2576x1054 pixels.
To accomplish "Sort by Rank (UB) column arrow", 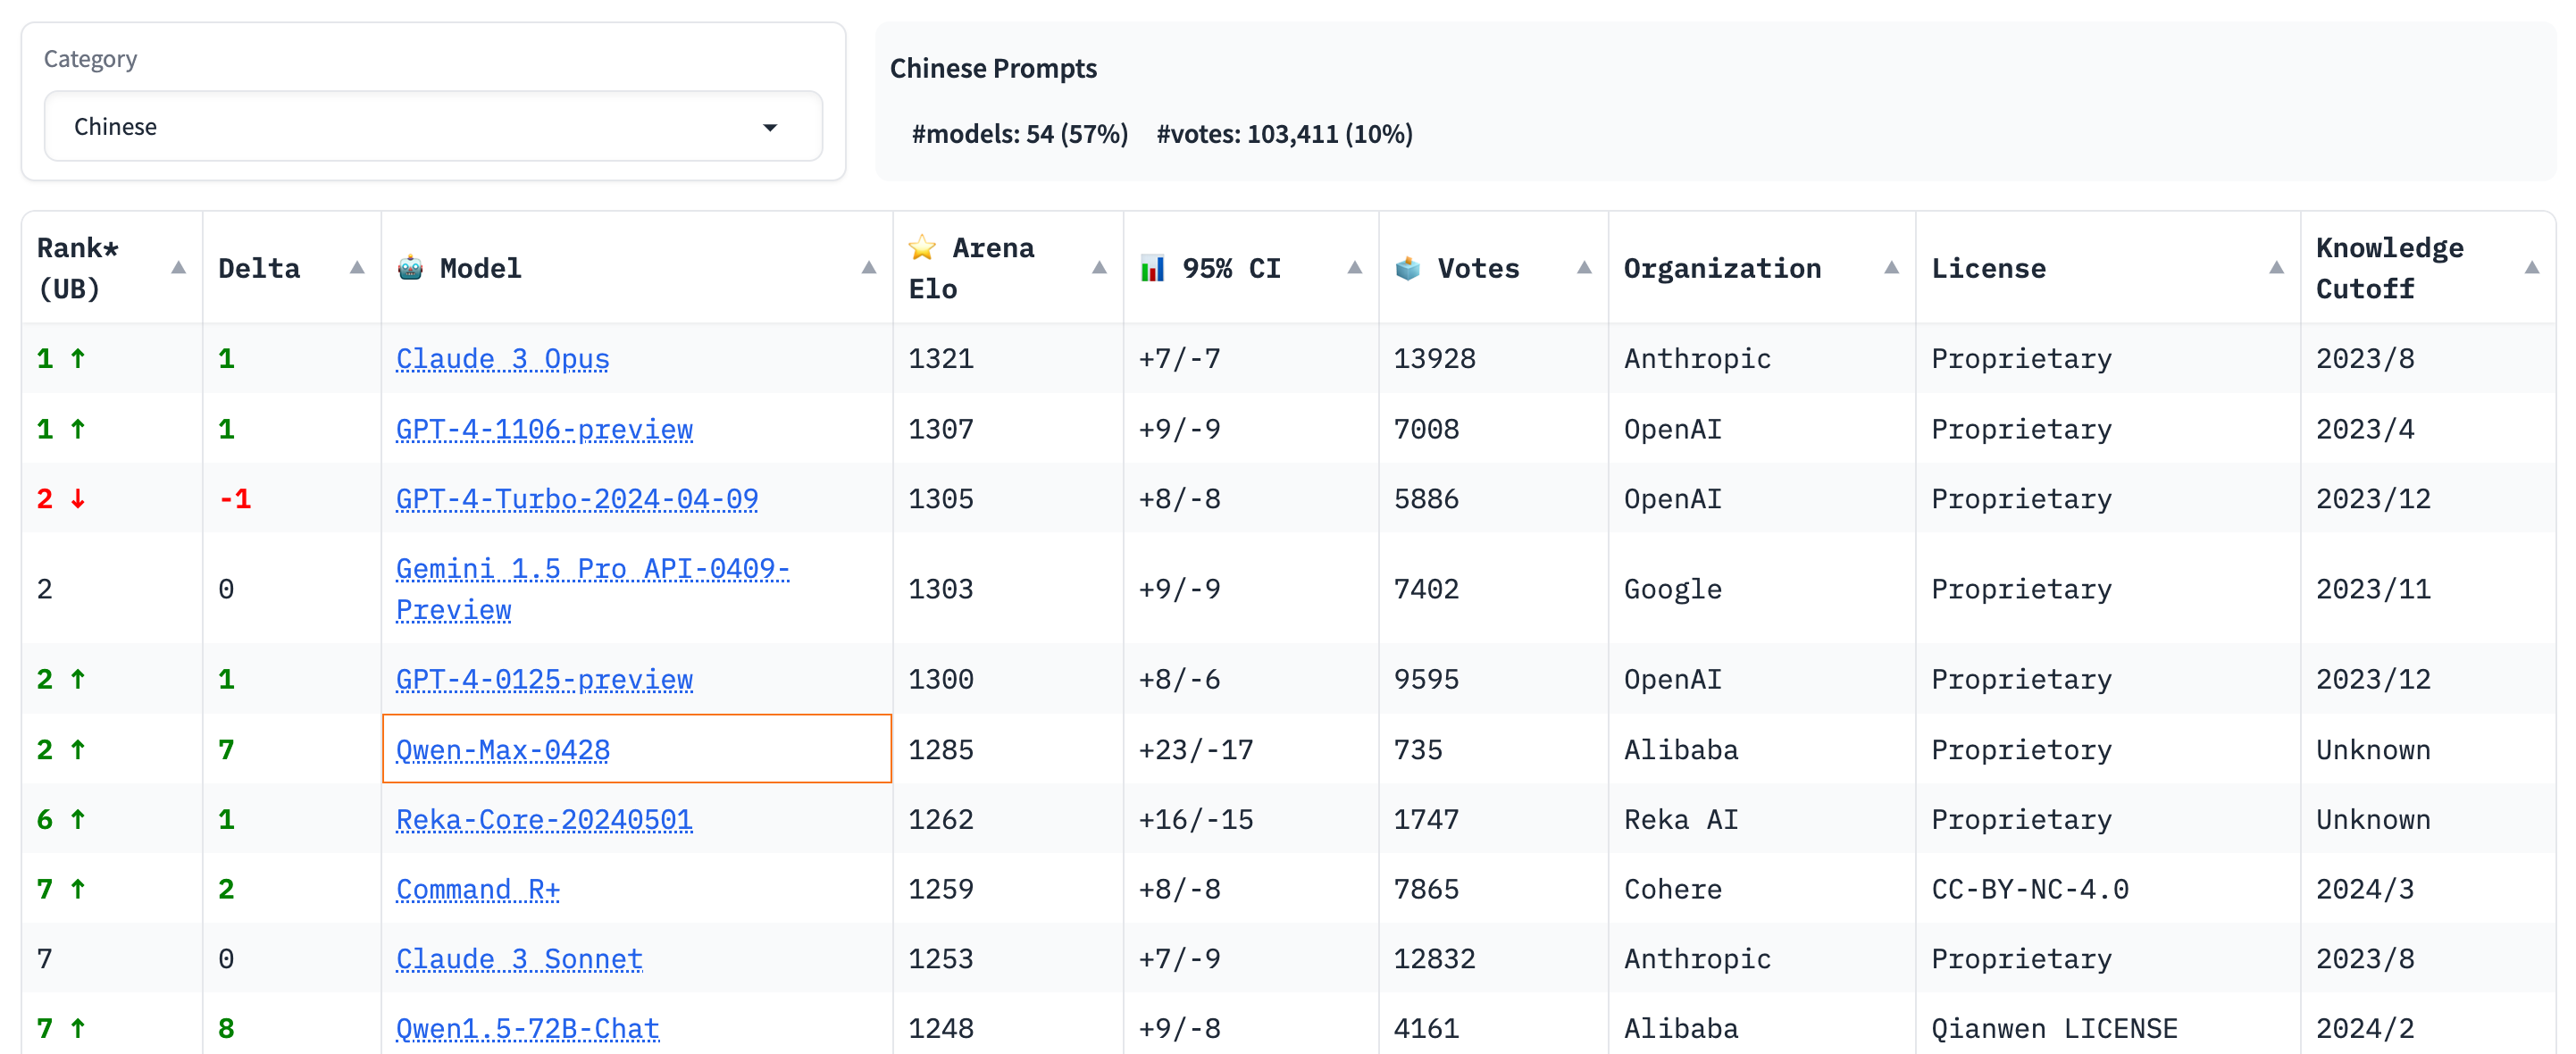I will click(x=179, y=268).
